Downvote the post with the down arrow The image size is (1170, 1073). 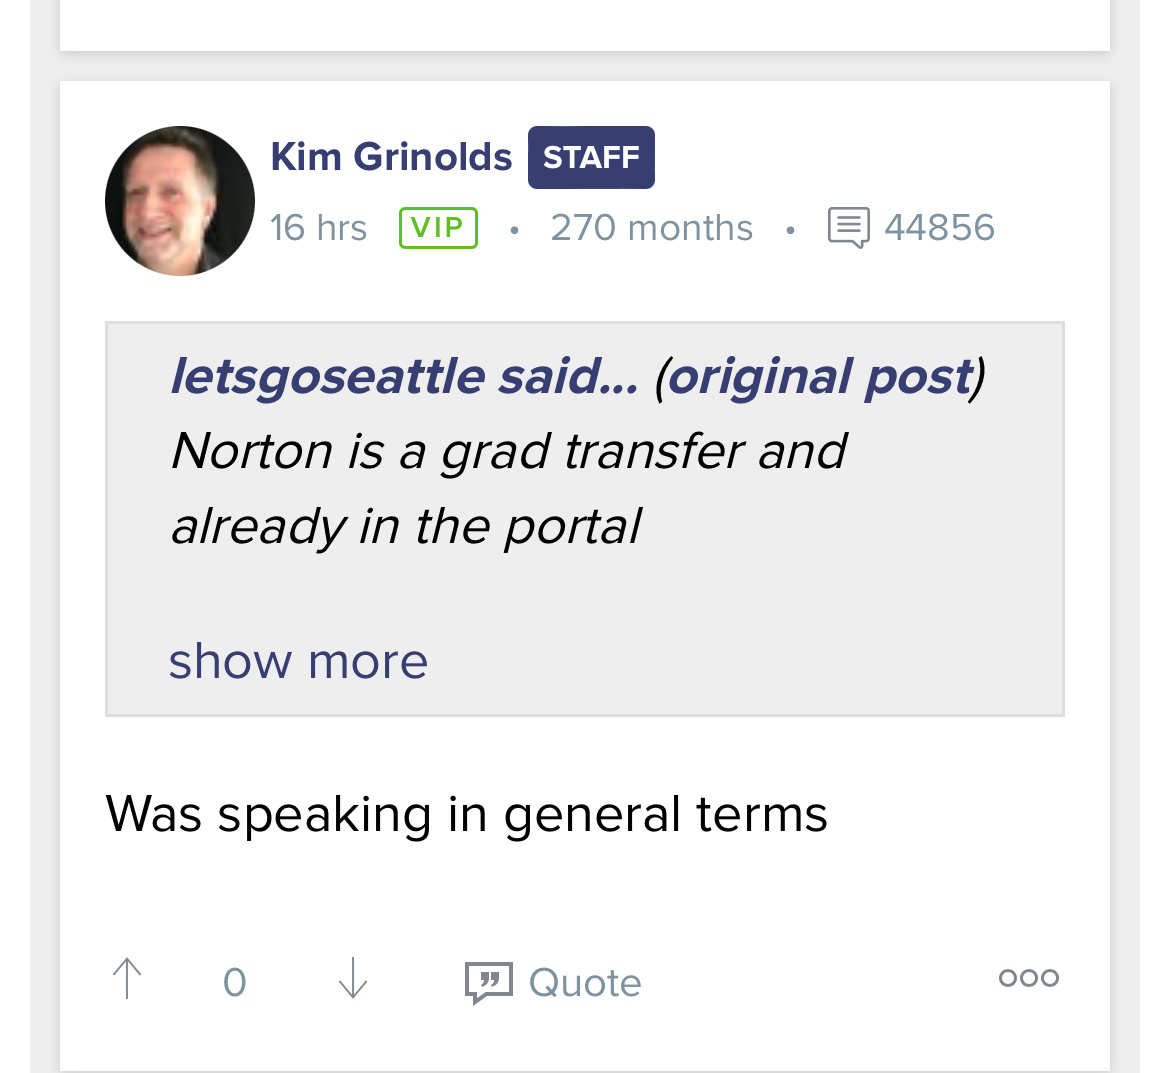353,979
